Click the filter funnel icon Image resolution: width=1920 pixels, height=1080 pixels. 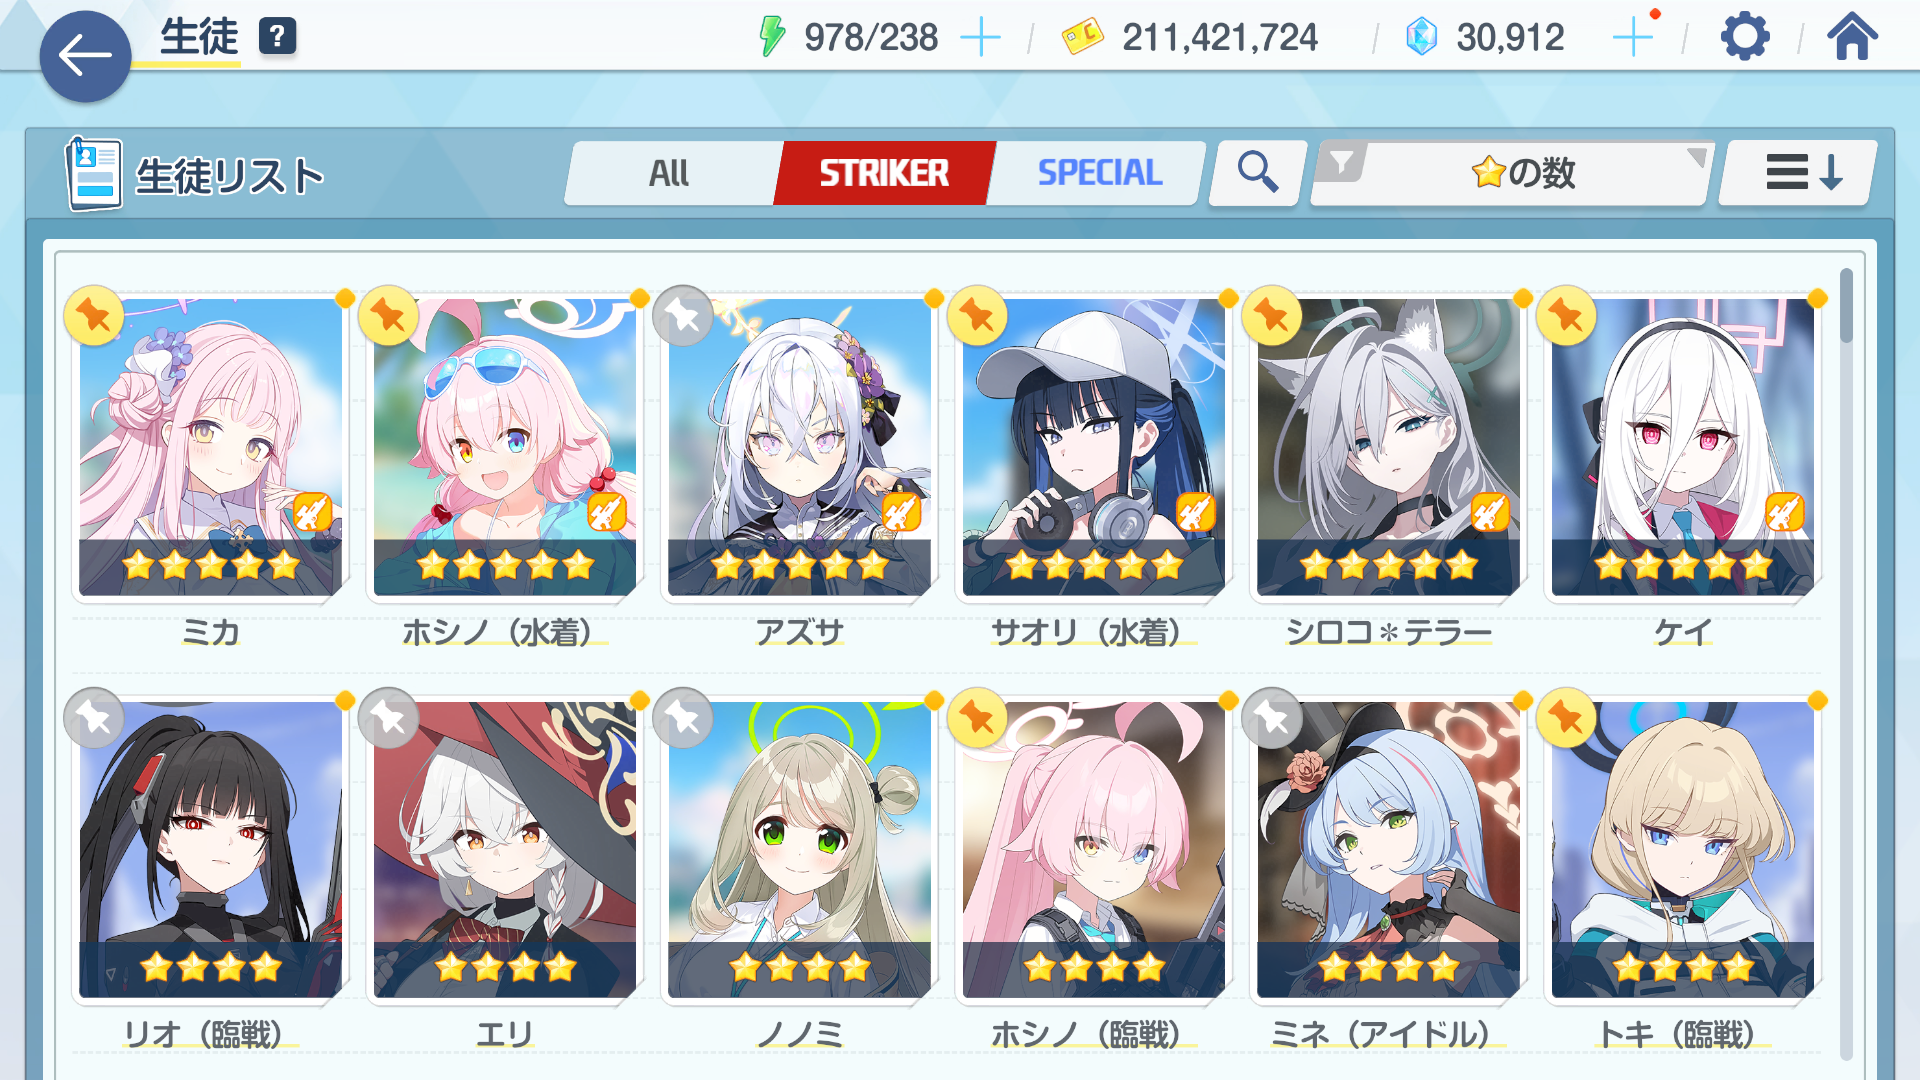(1342, 161)
